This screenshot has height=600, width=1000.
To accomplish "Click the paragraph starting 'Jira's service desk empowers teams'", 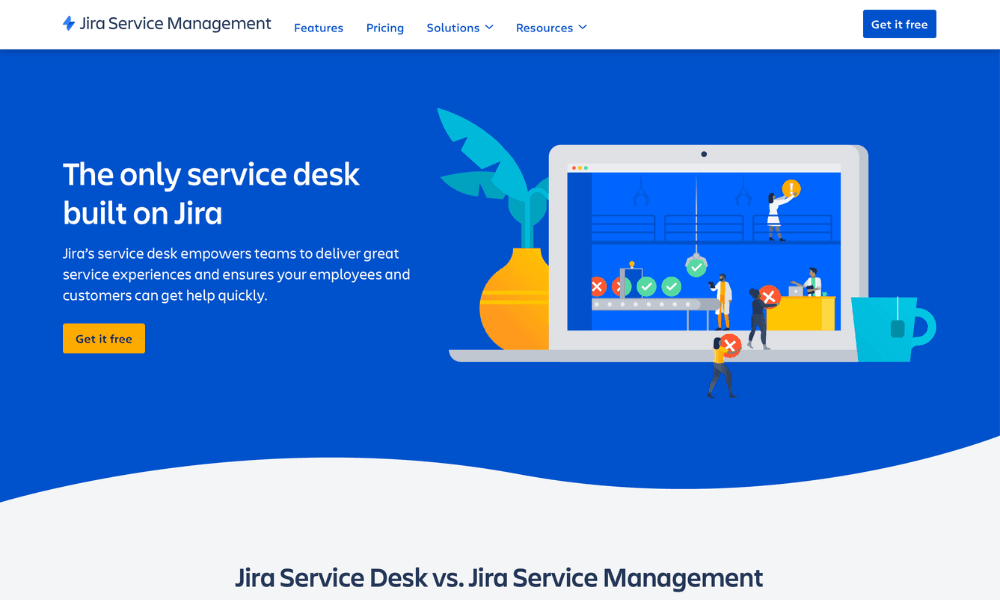I will [237, 274].
